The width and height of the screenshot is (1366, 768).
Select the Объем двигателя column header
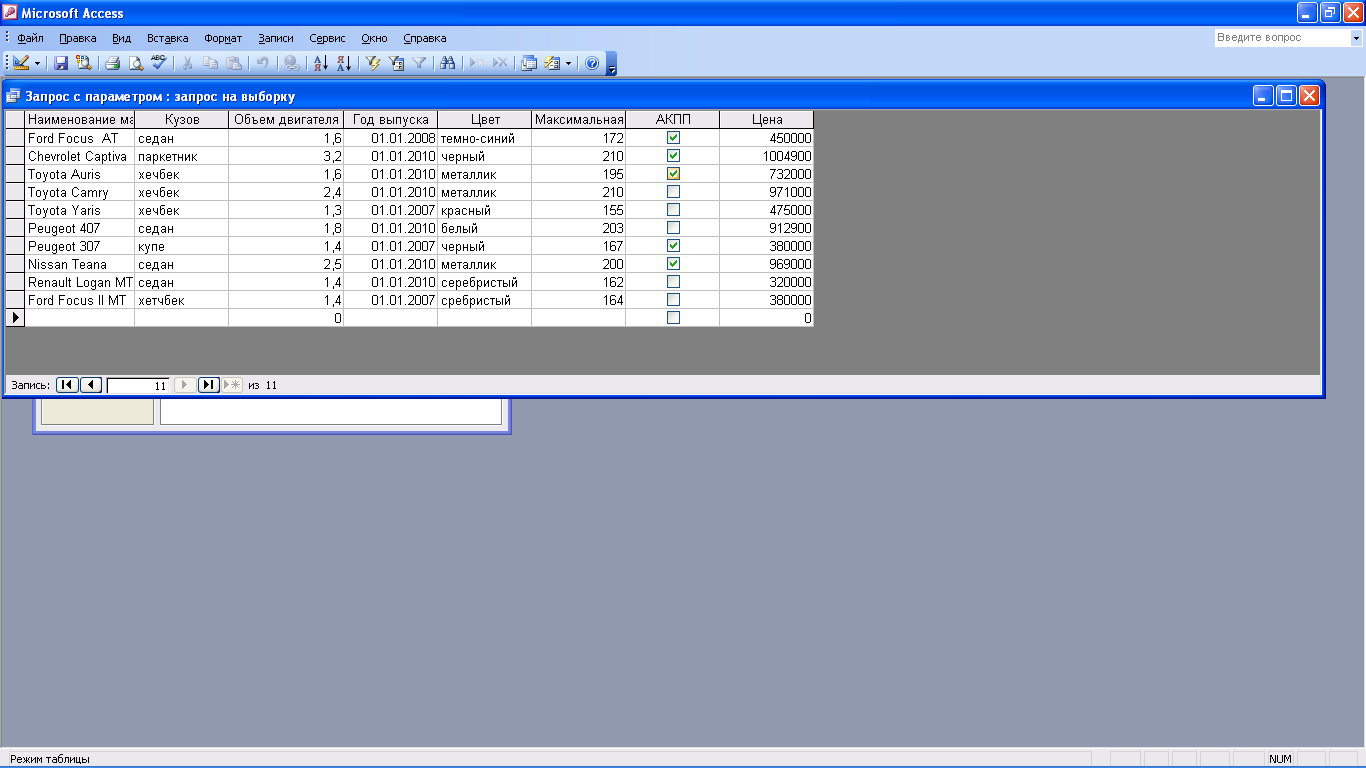pos(286,120)
